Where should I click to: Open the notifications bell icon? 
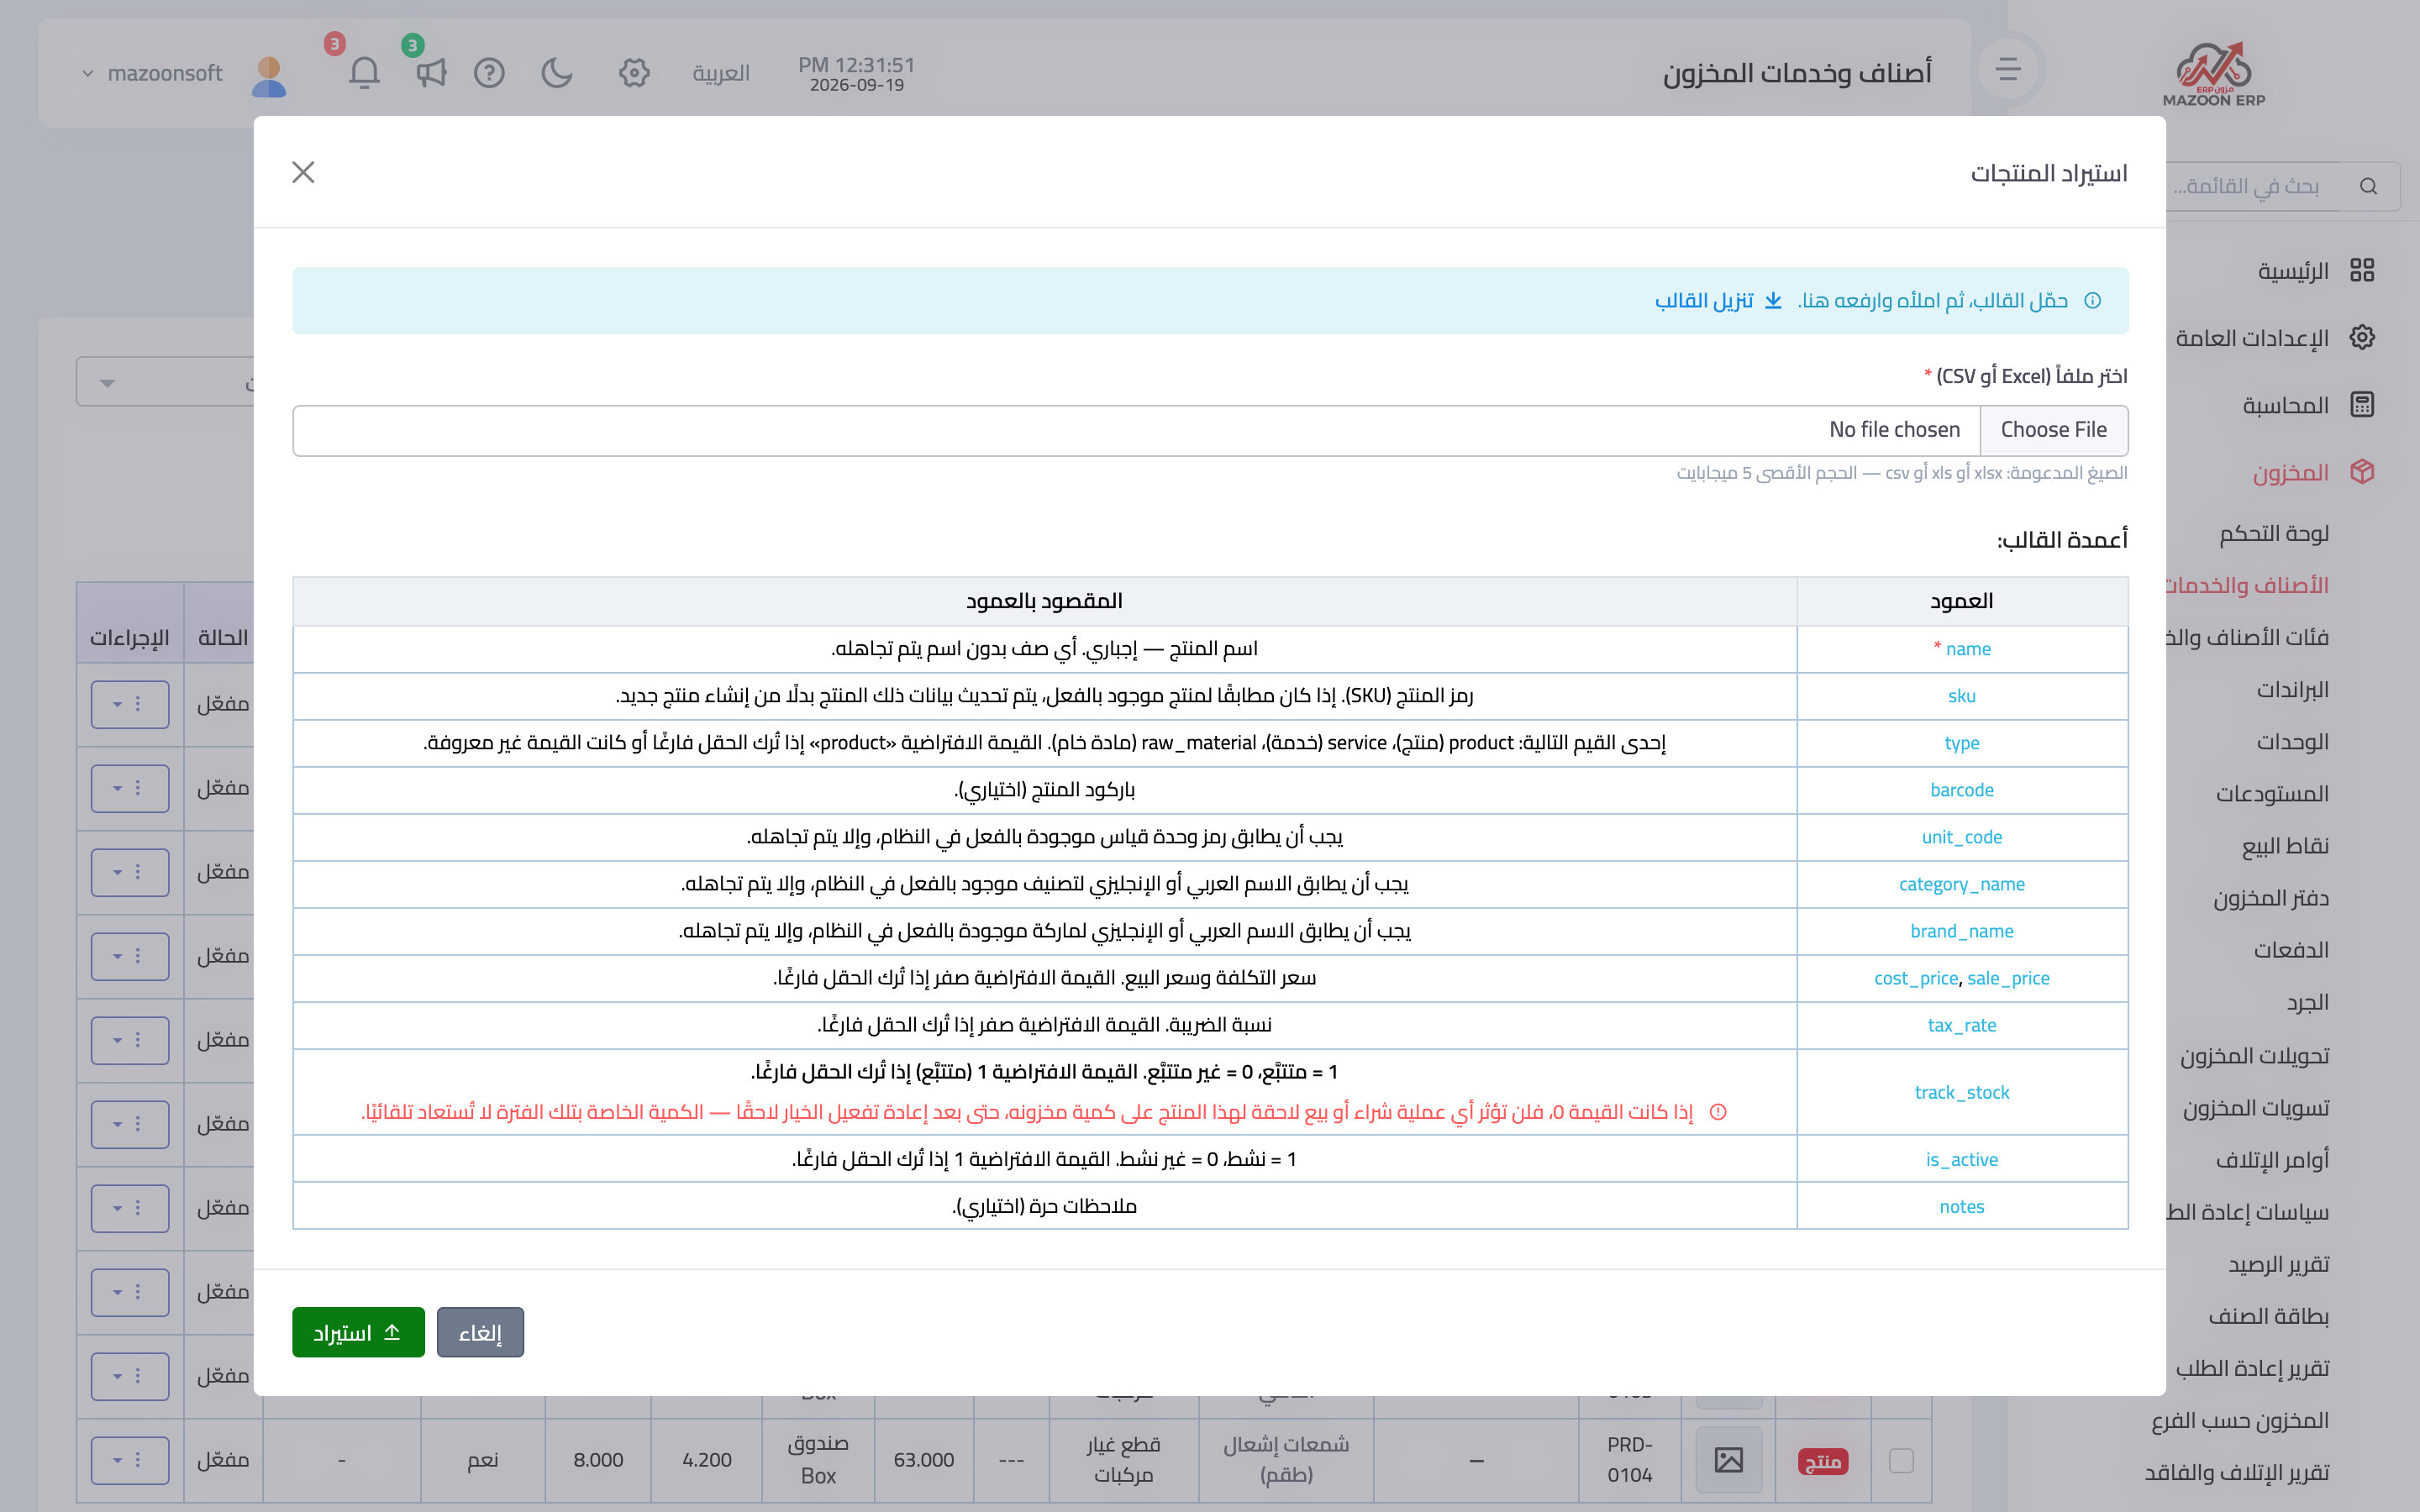[364, 73]
